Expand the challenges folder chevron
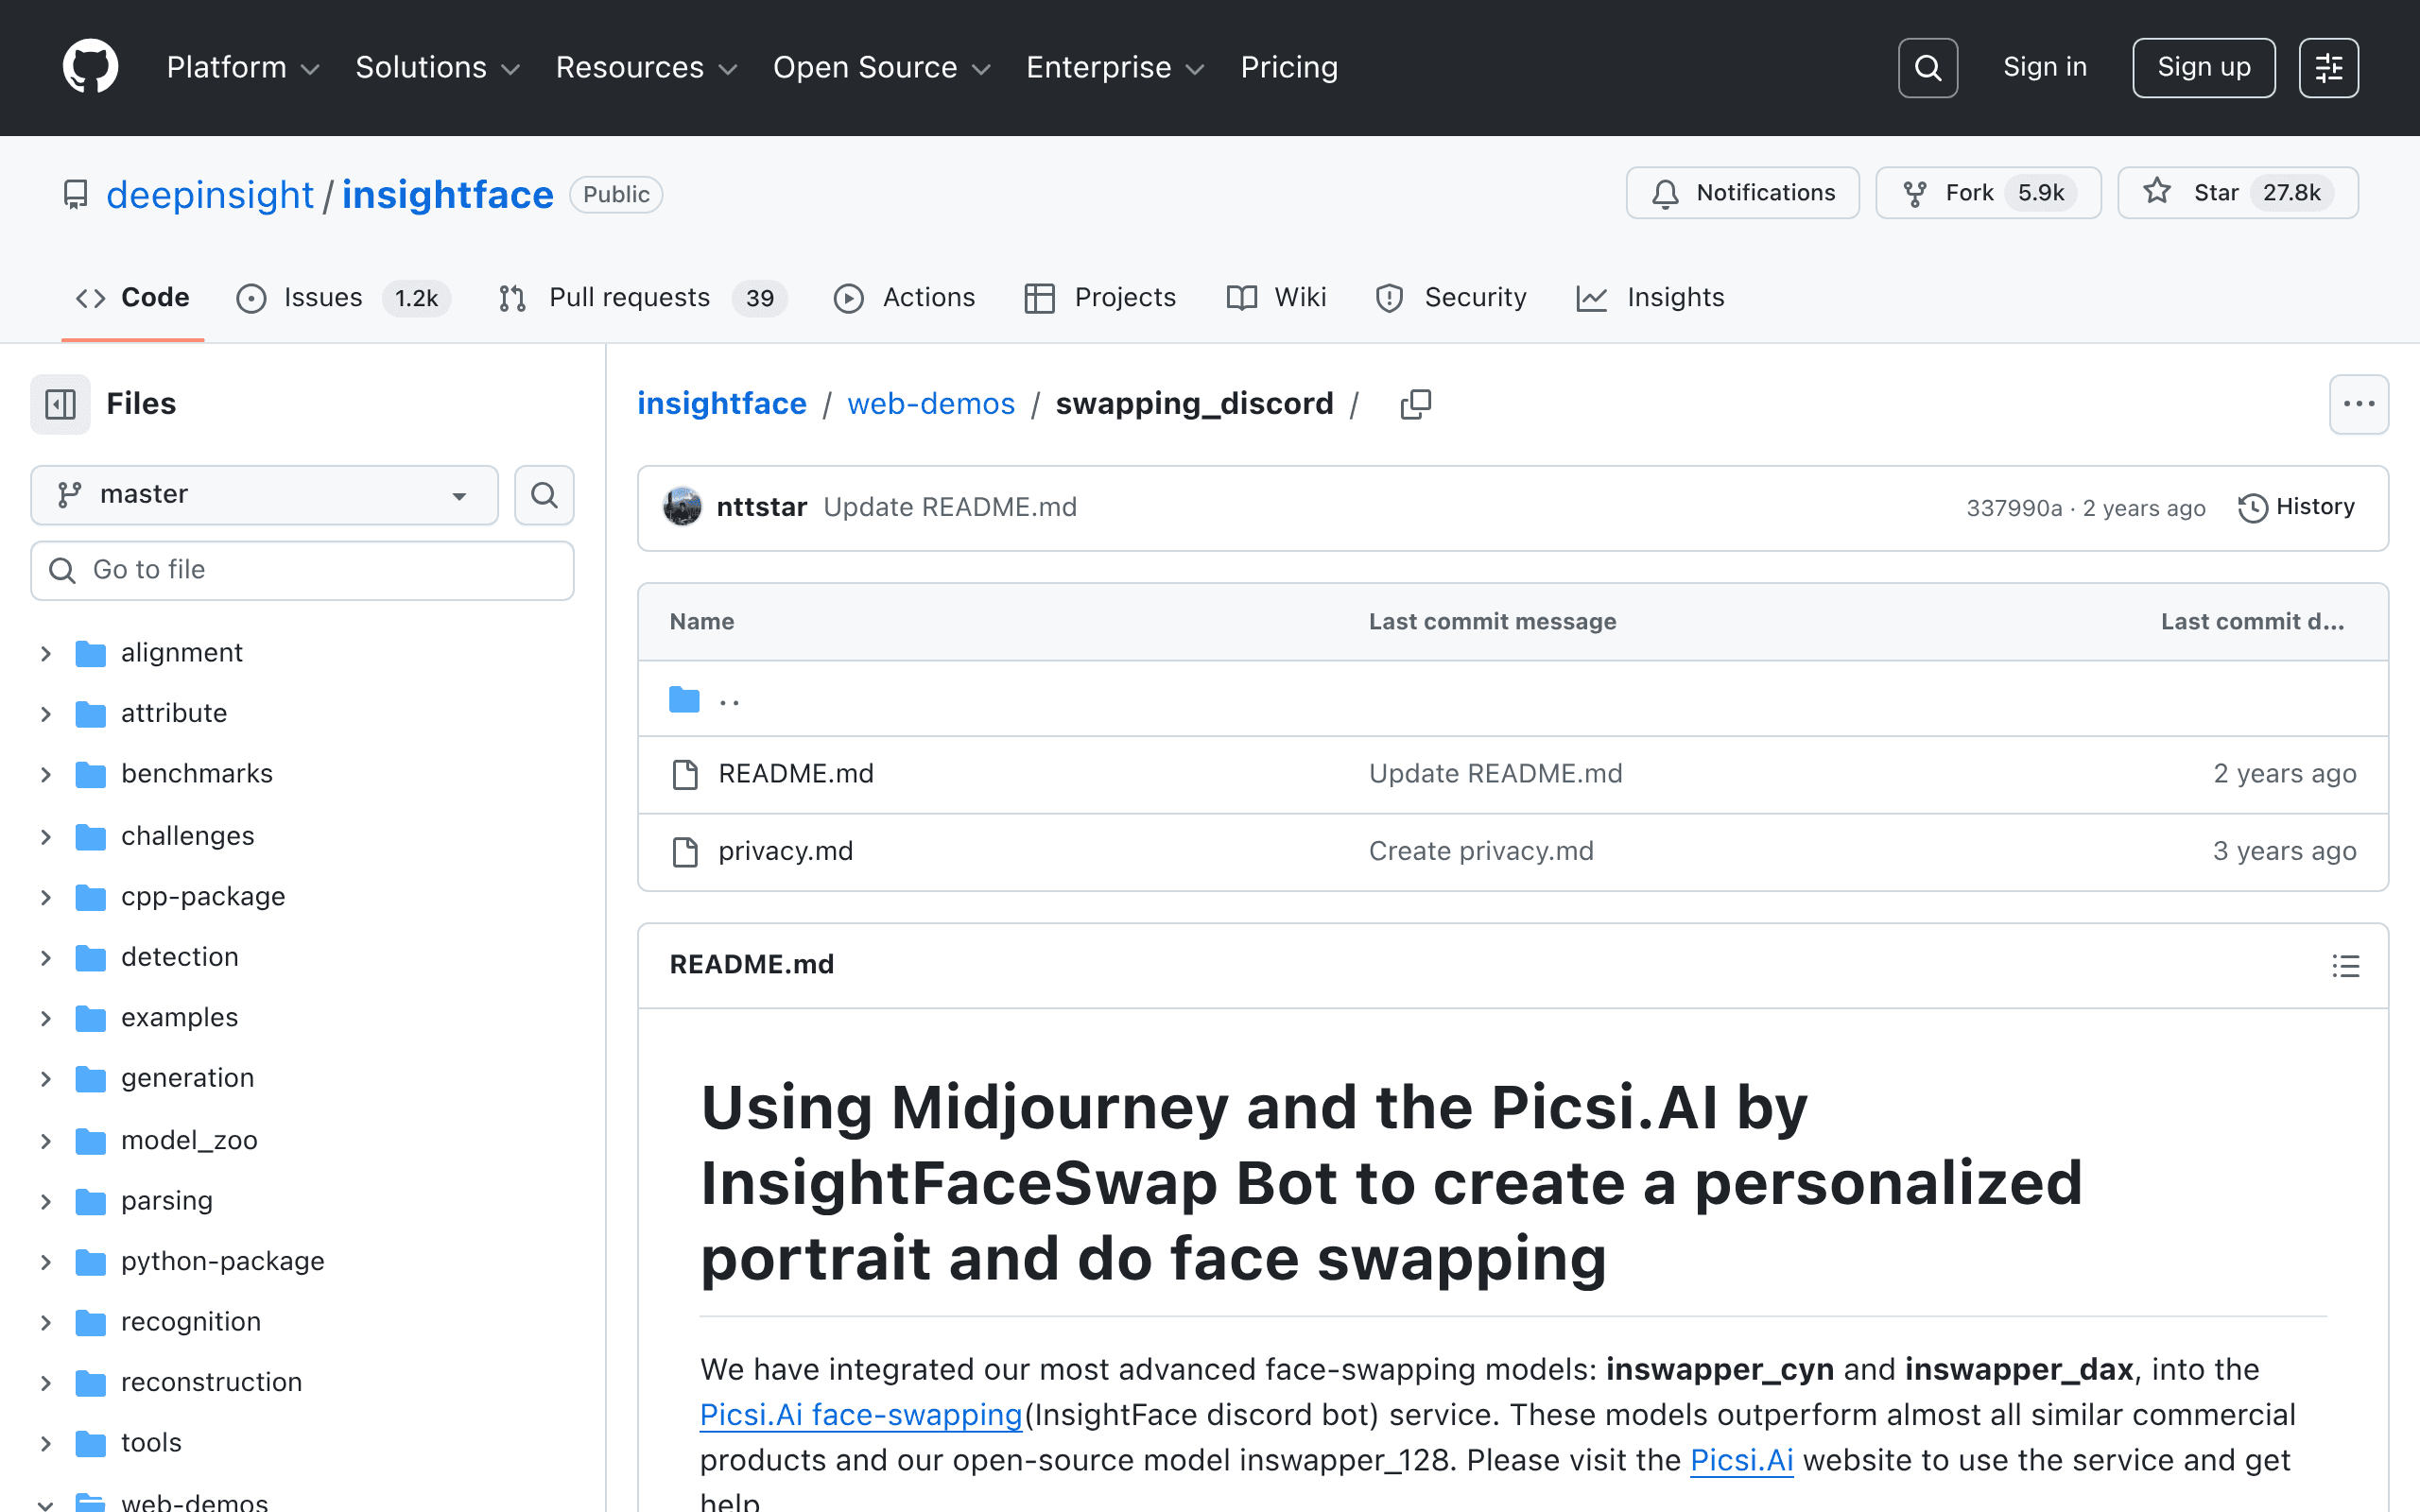Screen dimensions: 2420x1512 tap(45, 837)
